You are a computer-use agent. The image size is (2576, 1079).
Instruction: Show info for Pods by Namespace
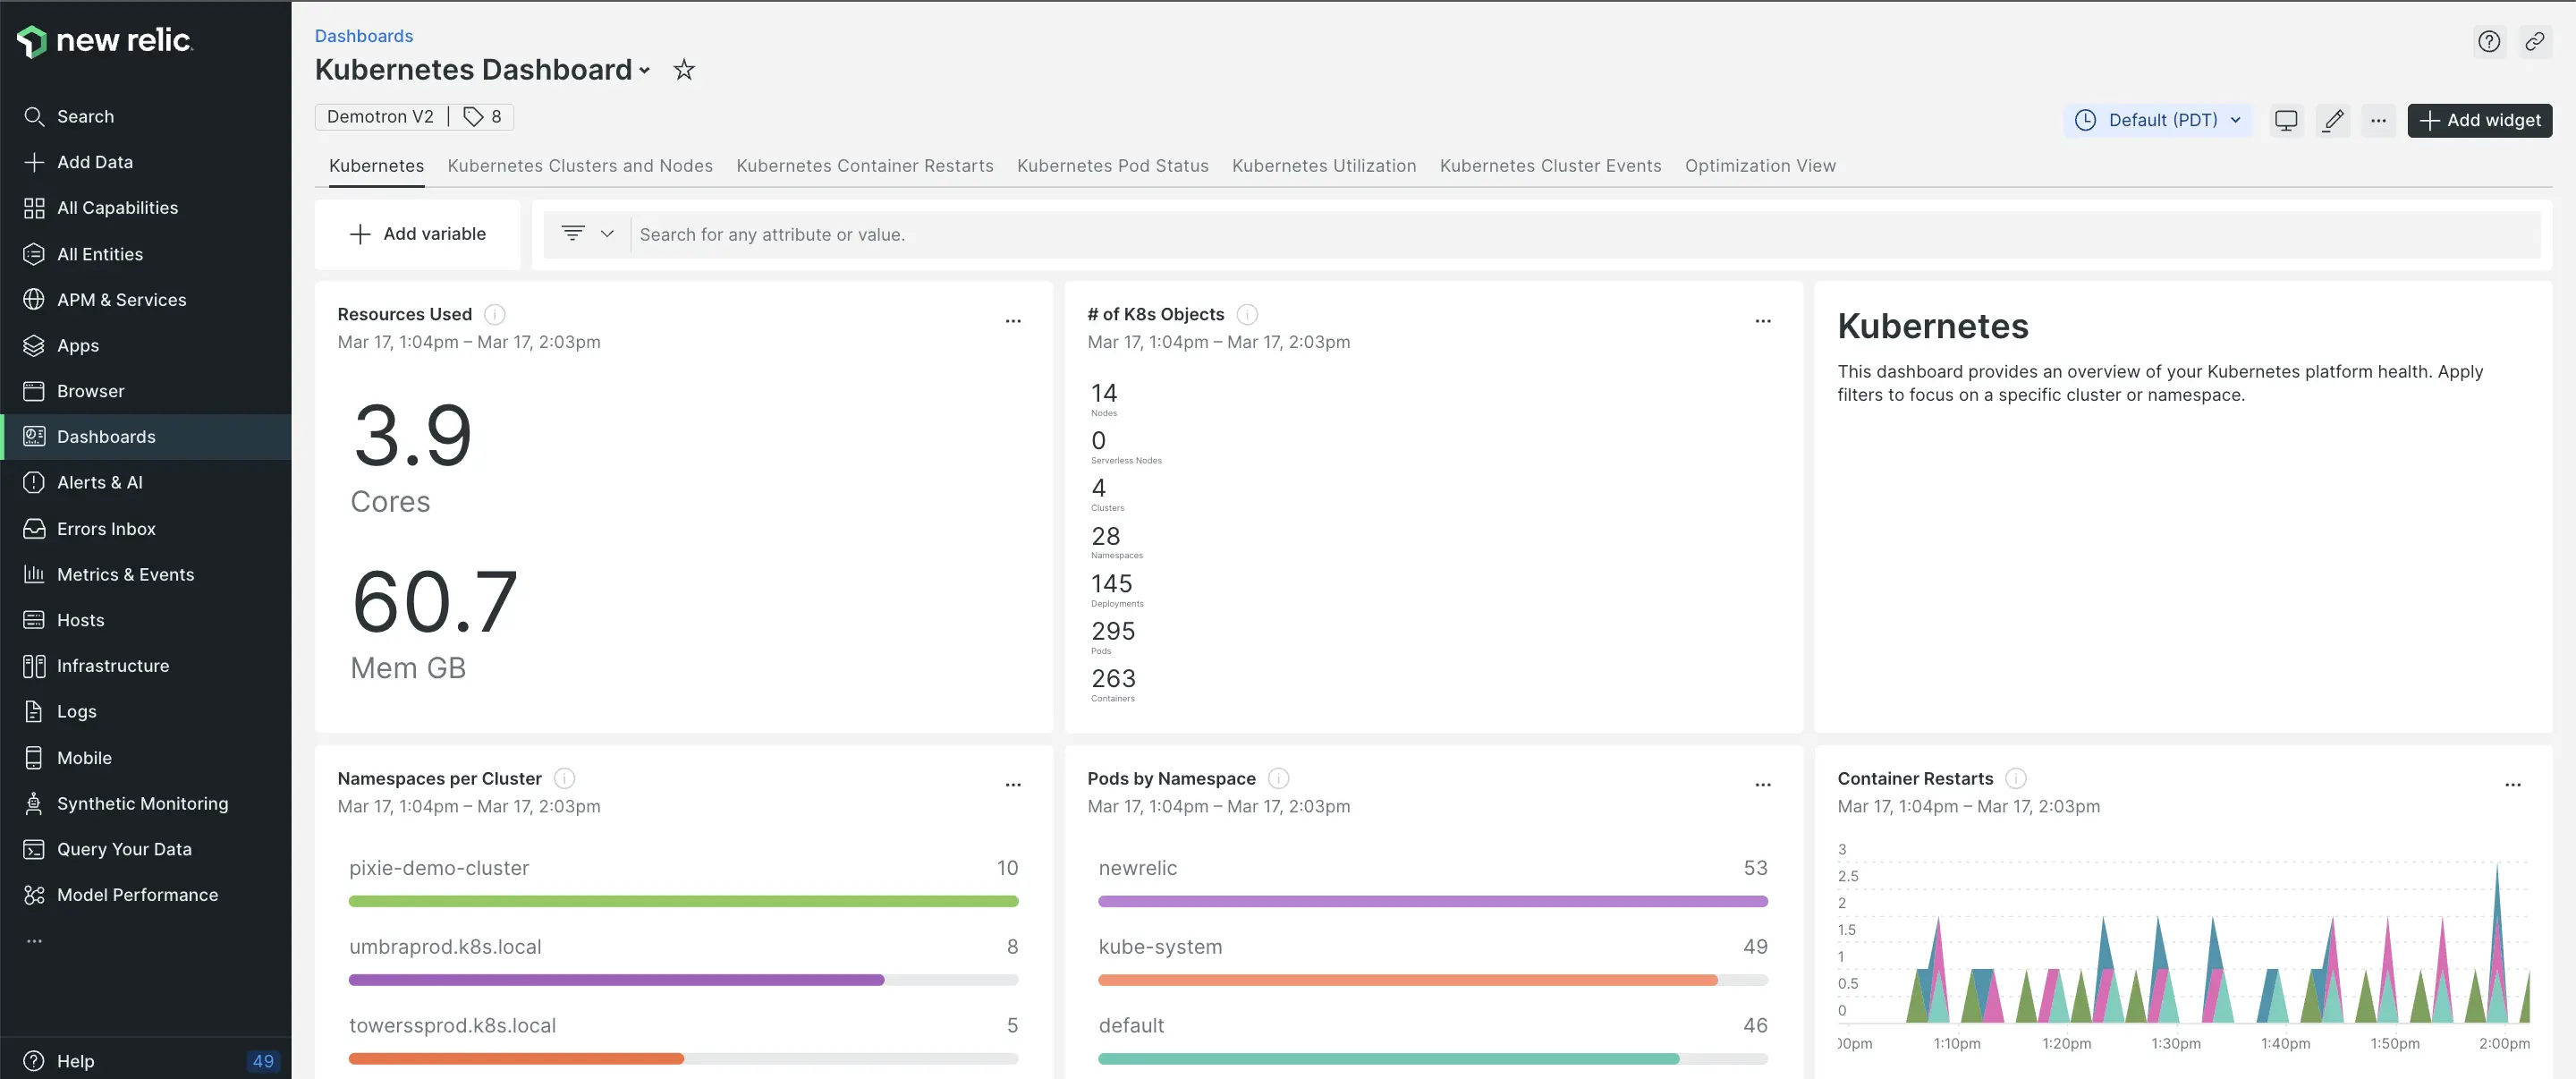point(1279,778)
